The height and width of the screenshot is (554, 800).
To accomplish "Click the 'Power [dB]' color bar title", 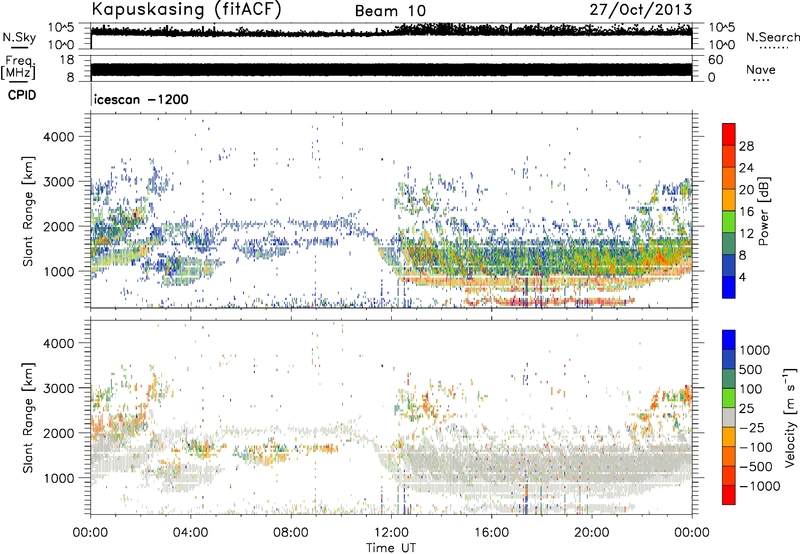I will coord(763,211).
